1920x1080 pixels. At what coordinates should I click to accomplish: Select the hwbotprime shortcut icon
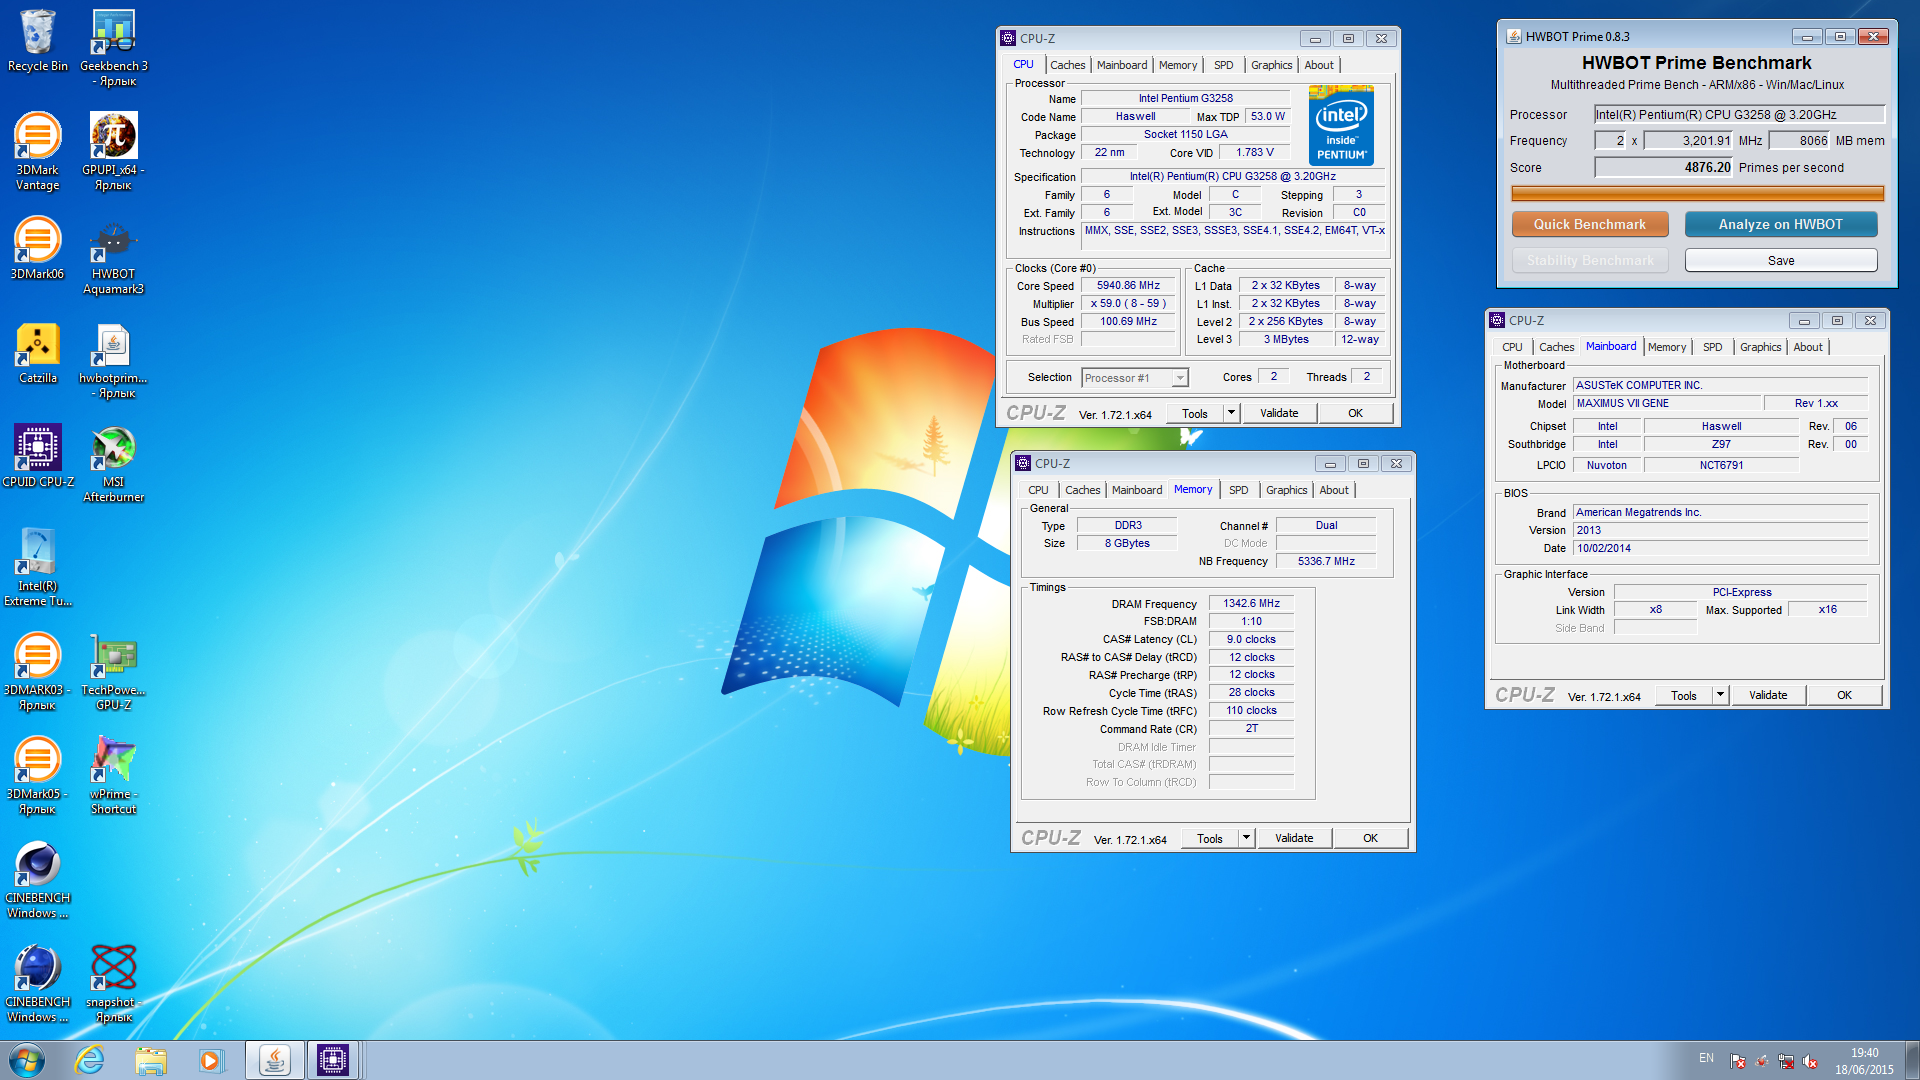pyautogui.click(x=114, y=360)
